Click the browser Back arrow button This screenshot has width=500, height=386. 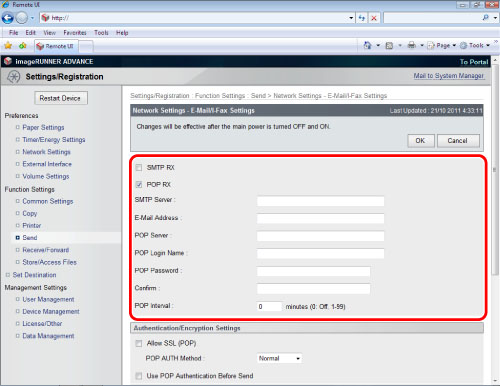(8, 18)
